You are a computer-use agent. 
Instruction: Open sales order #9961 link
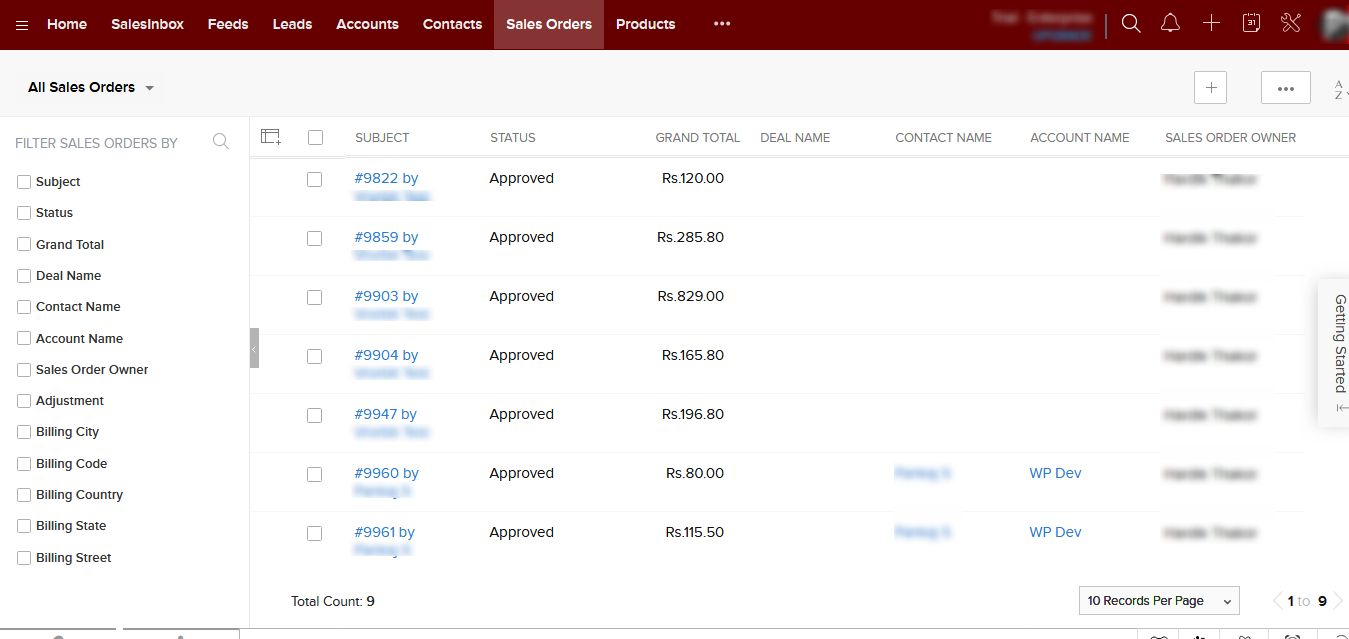[x=384, y=532]
